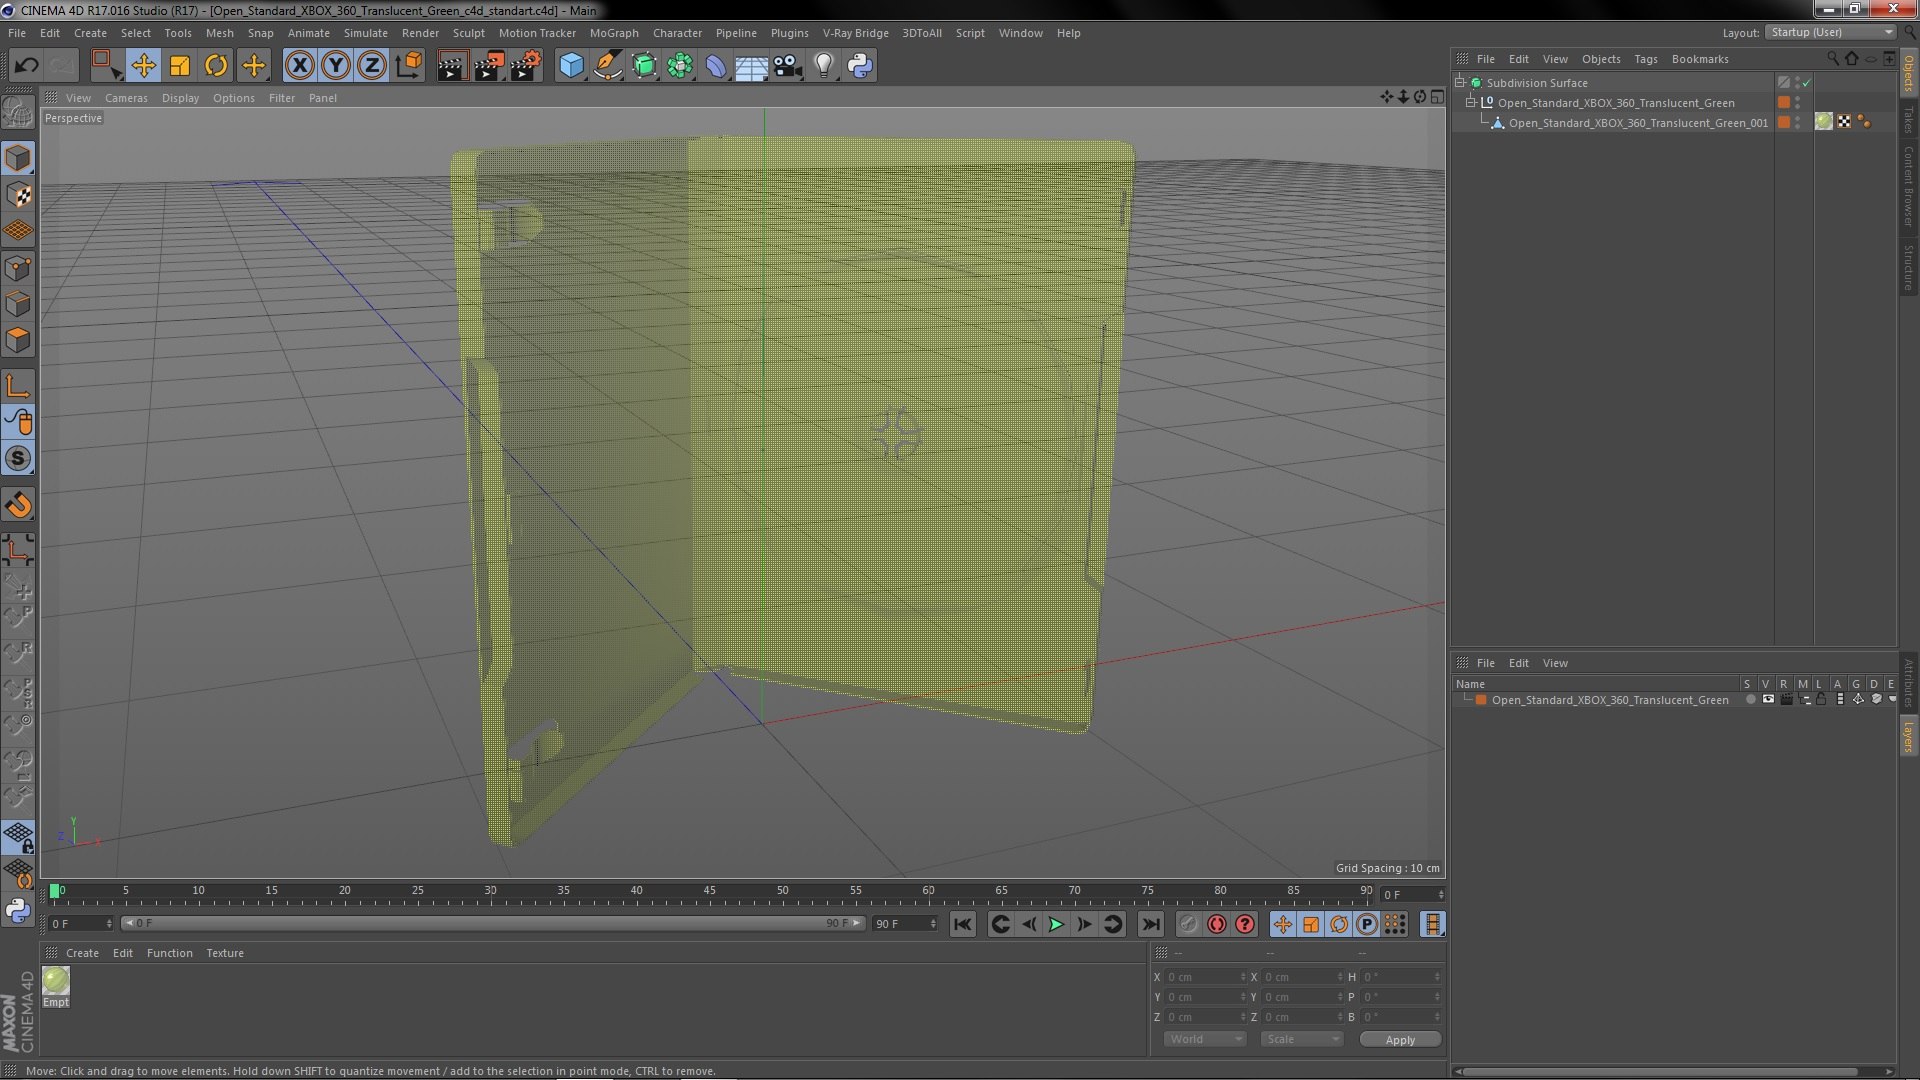Click the Apply button

point(1400,1040)
